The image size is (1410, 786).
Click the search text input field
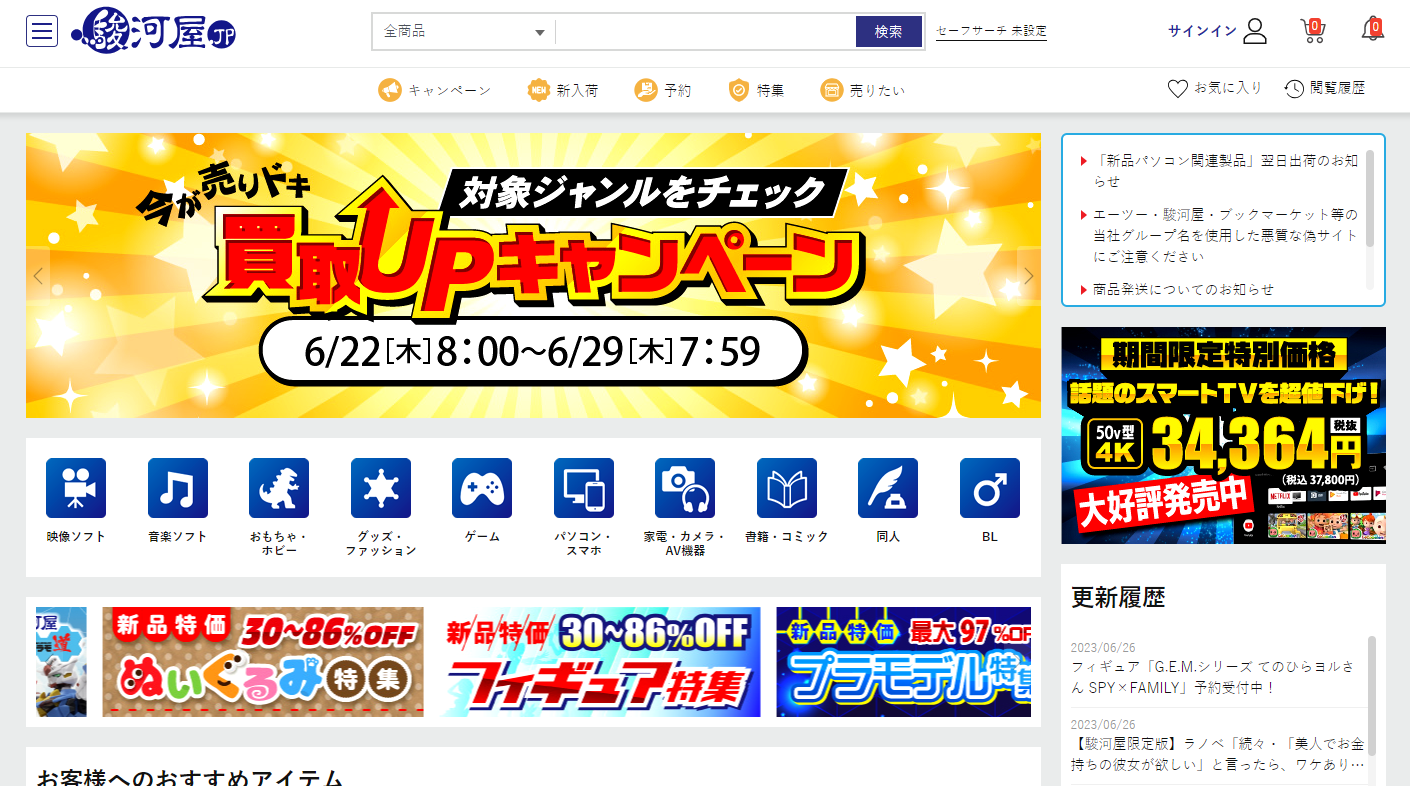tap(705, 32)
